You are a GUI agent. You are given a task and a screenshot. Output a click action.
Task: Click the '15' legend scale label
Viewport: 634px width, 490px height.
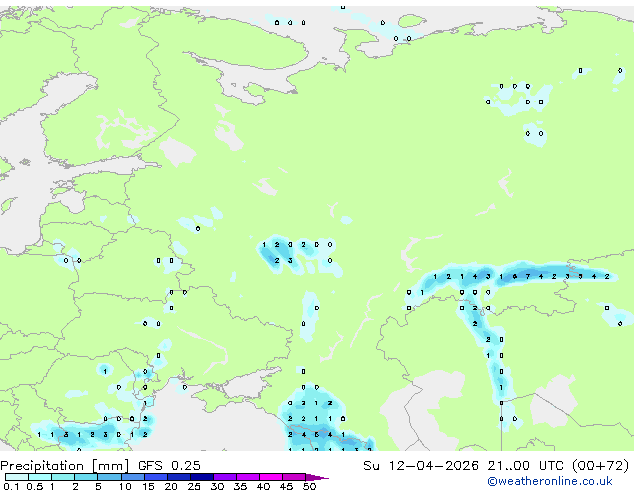tap(148, 486)
